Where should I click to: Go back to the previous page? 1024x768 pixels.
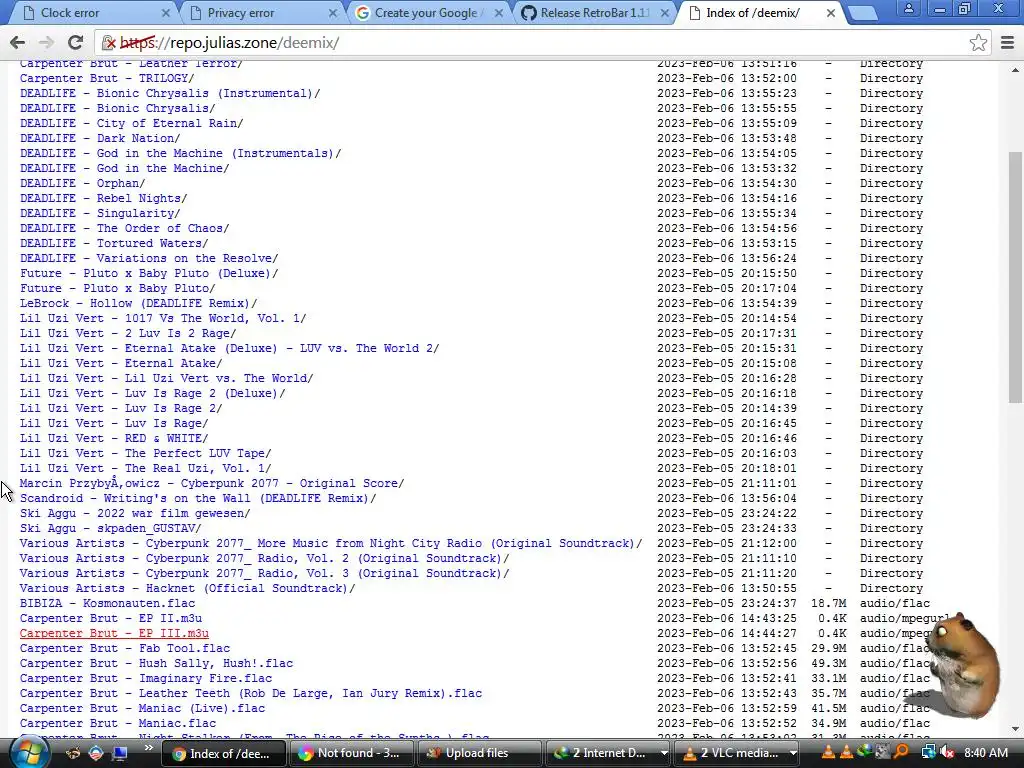pyautogui.click(x=18, y=43)
